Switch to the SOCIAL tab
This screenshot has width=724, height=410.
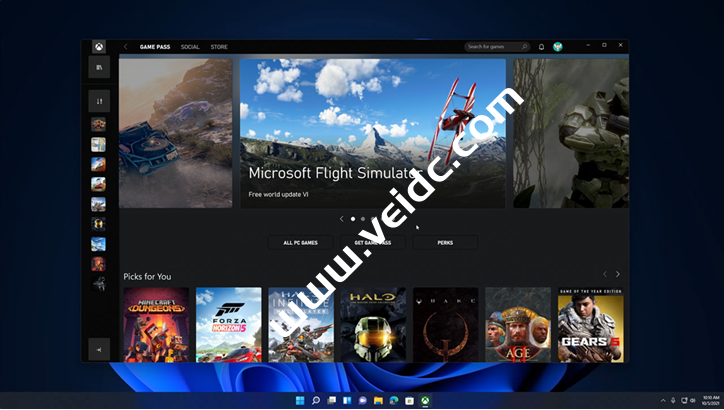pos(190,47)
